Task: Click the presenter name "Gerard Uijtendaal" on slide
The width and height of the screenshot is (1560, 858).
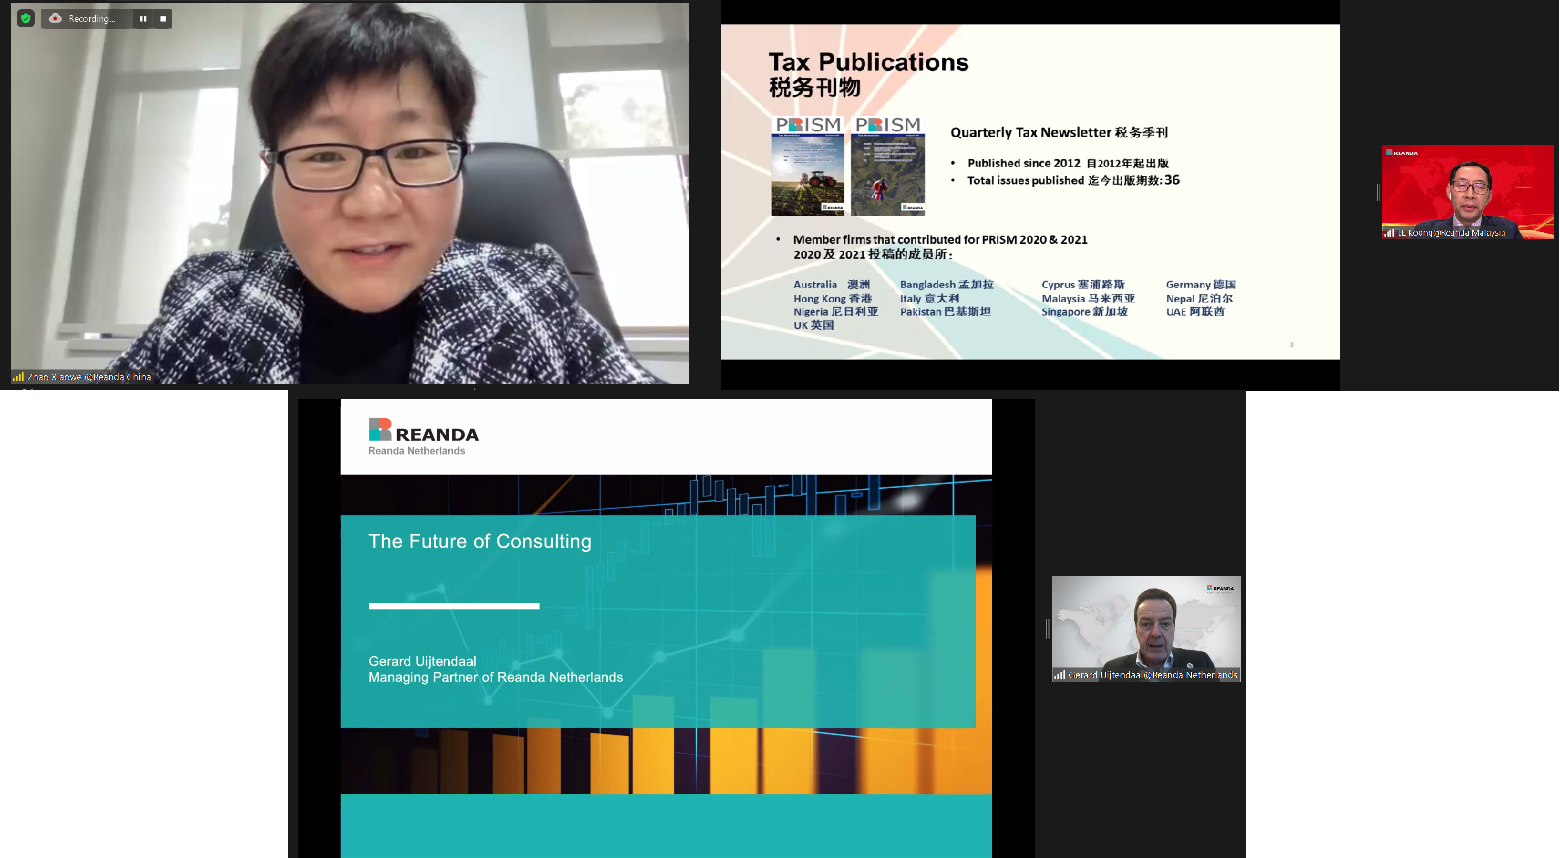Action: (422, 661)
